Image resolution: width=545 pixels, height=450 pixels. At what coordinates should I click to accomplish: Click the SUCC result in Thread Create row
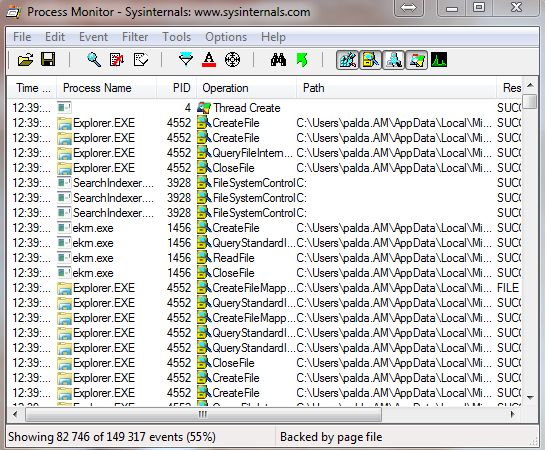(x=509, y=108)
